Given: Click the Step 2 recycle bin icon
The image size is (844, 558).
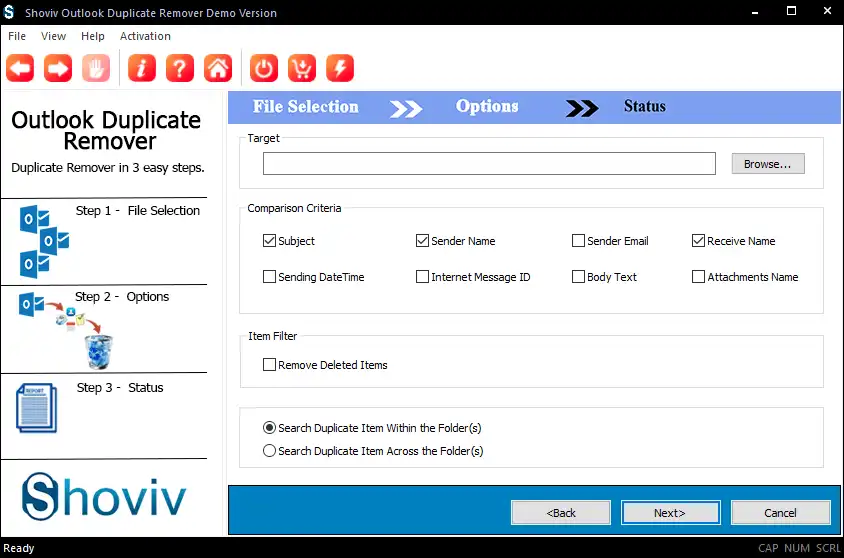Looking at the screenshot, I should click(x=99, y=352).
